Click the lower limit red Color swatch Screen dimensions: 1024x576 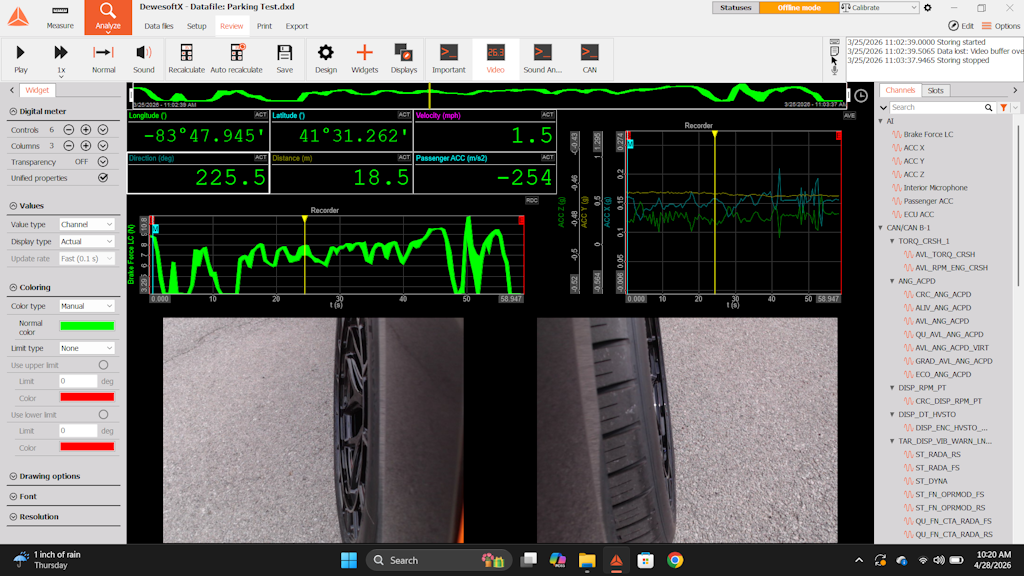tap(87, 447)
